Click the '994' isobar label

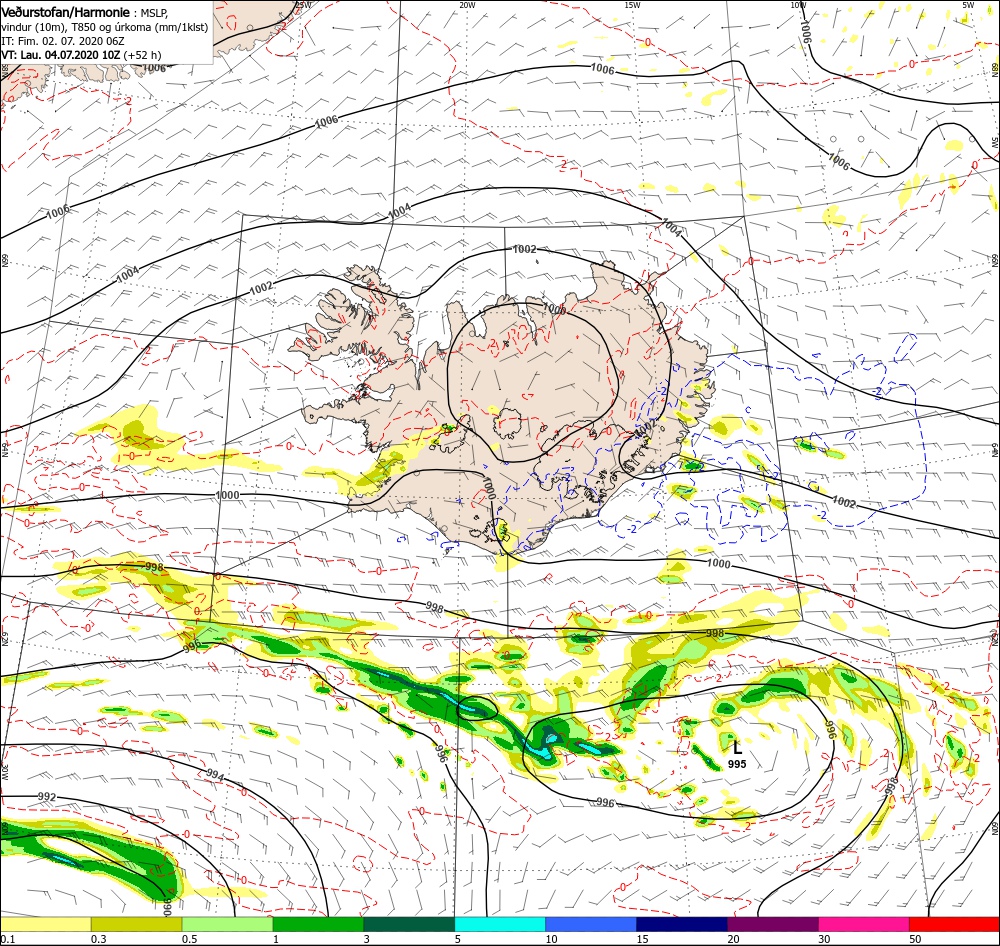[x=216, y=775]
